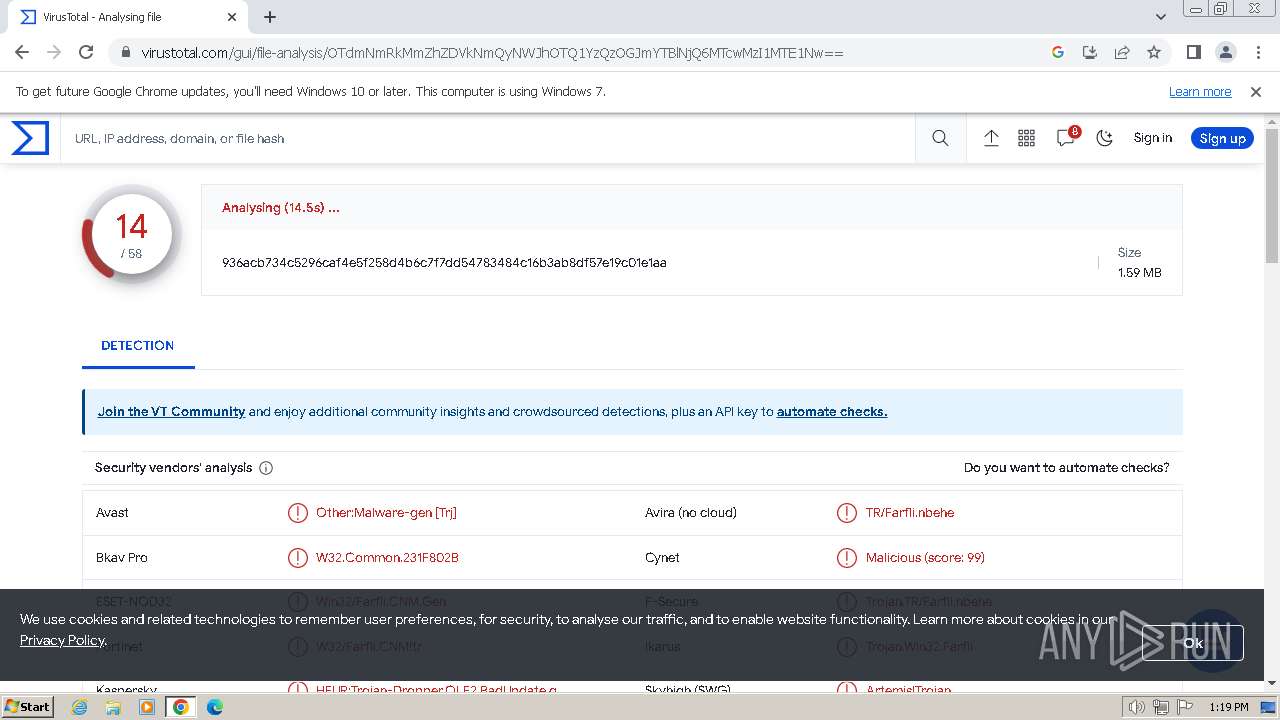Screen dimensions: 1280x720
Task: Open the Learn more link
Action: [x=1200, y=91]
